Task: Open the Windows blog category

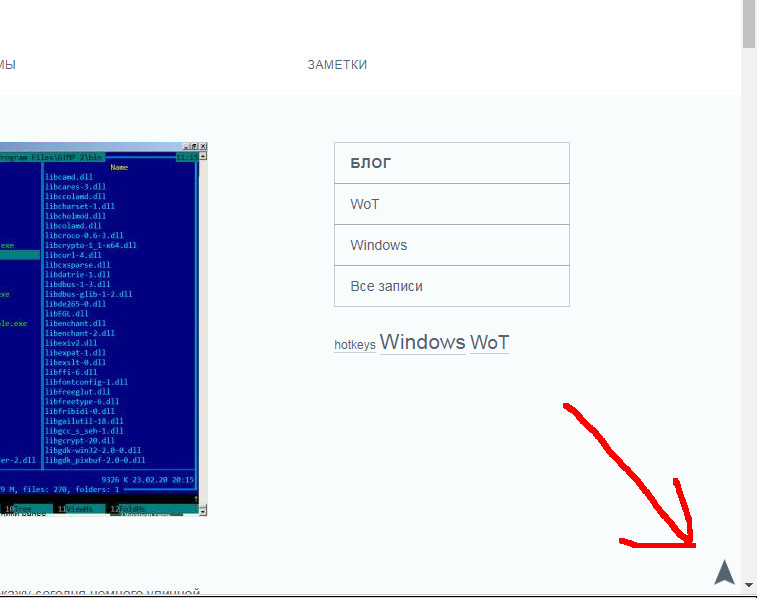Action: 452,245
